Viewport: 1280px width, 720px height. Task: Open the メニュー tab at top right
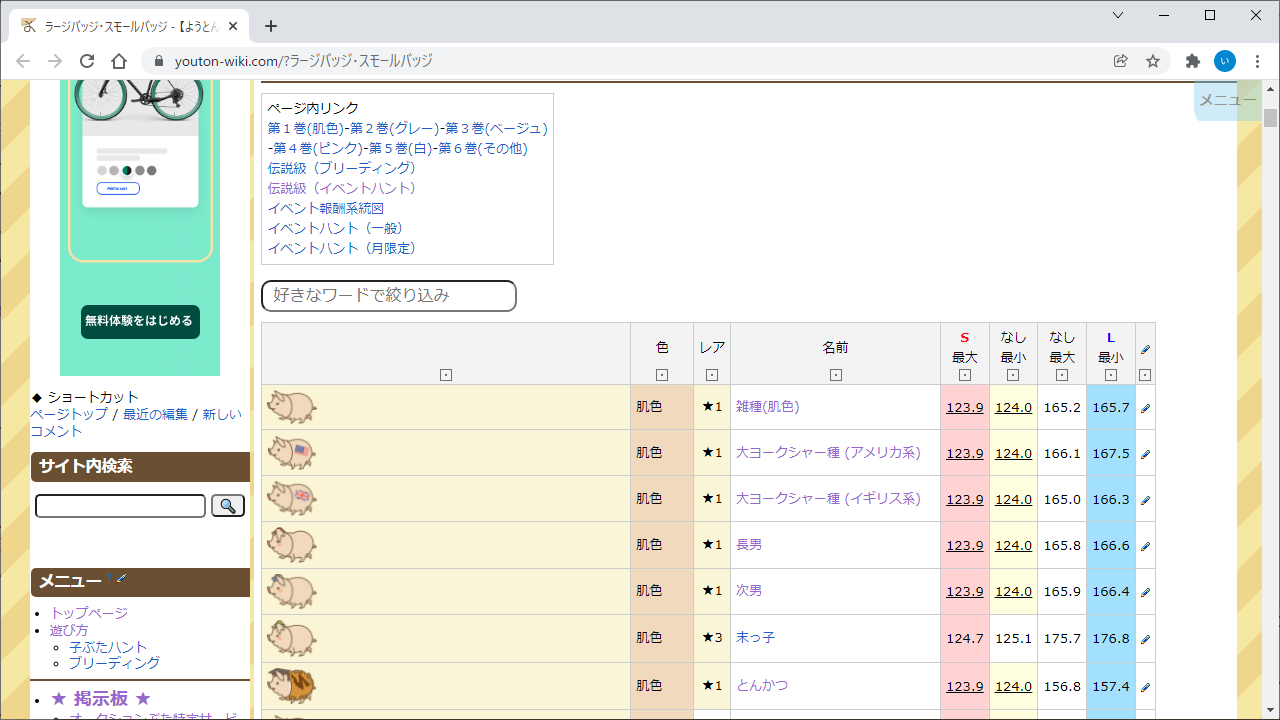[1227, 100]
